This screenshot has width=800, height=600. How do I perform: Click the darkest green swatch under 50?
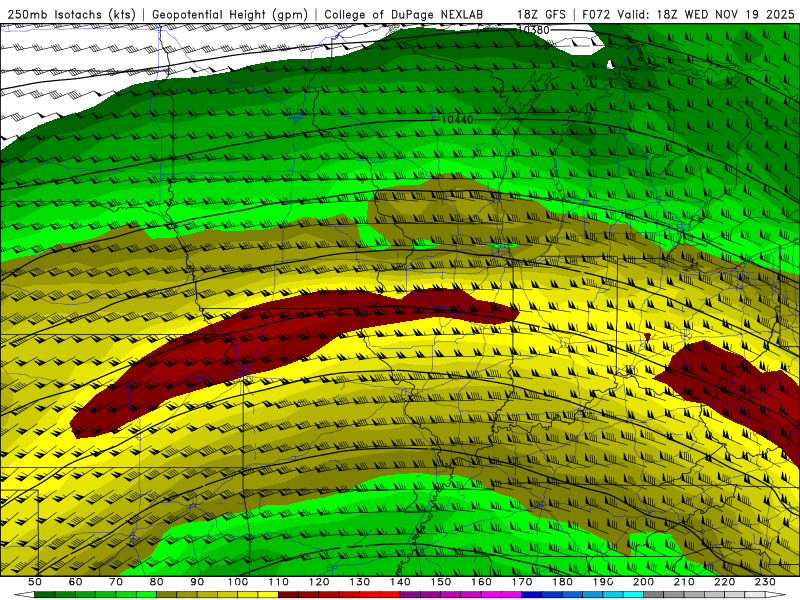[45, 595]
